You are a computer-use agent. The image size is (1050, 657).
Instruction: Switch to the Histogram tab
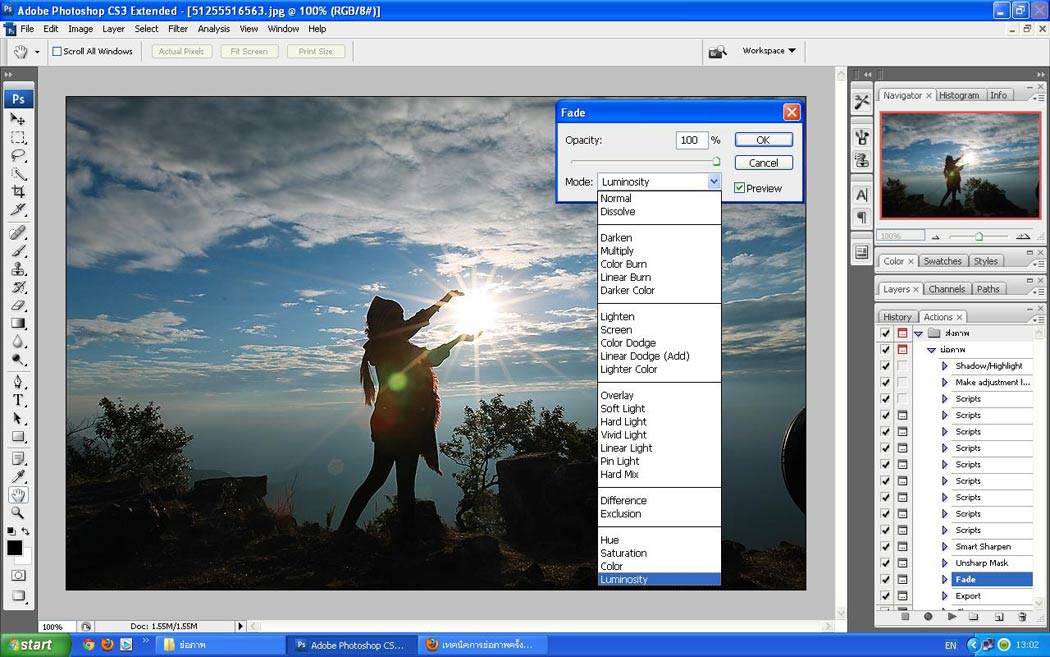coord(959,95)
